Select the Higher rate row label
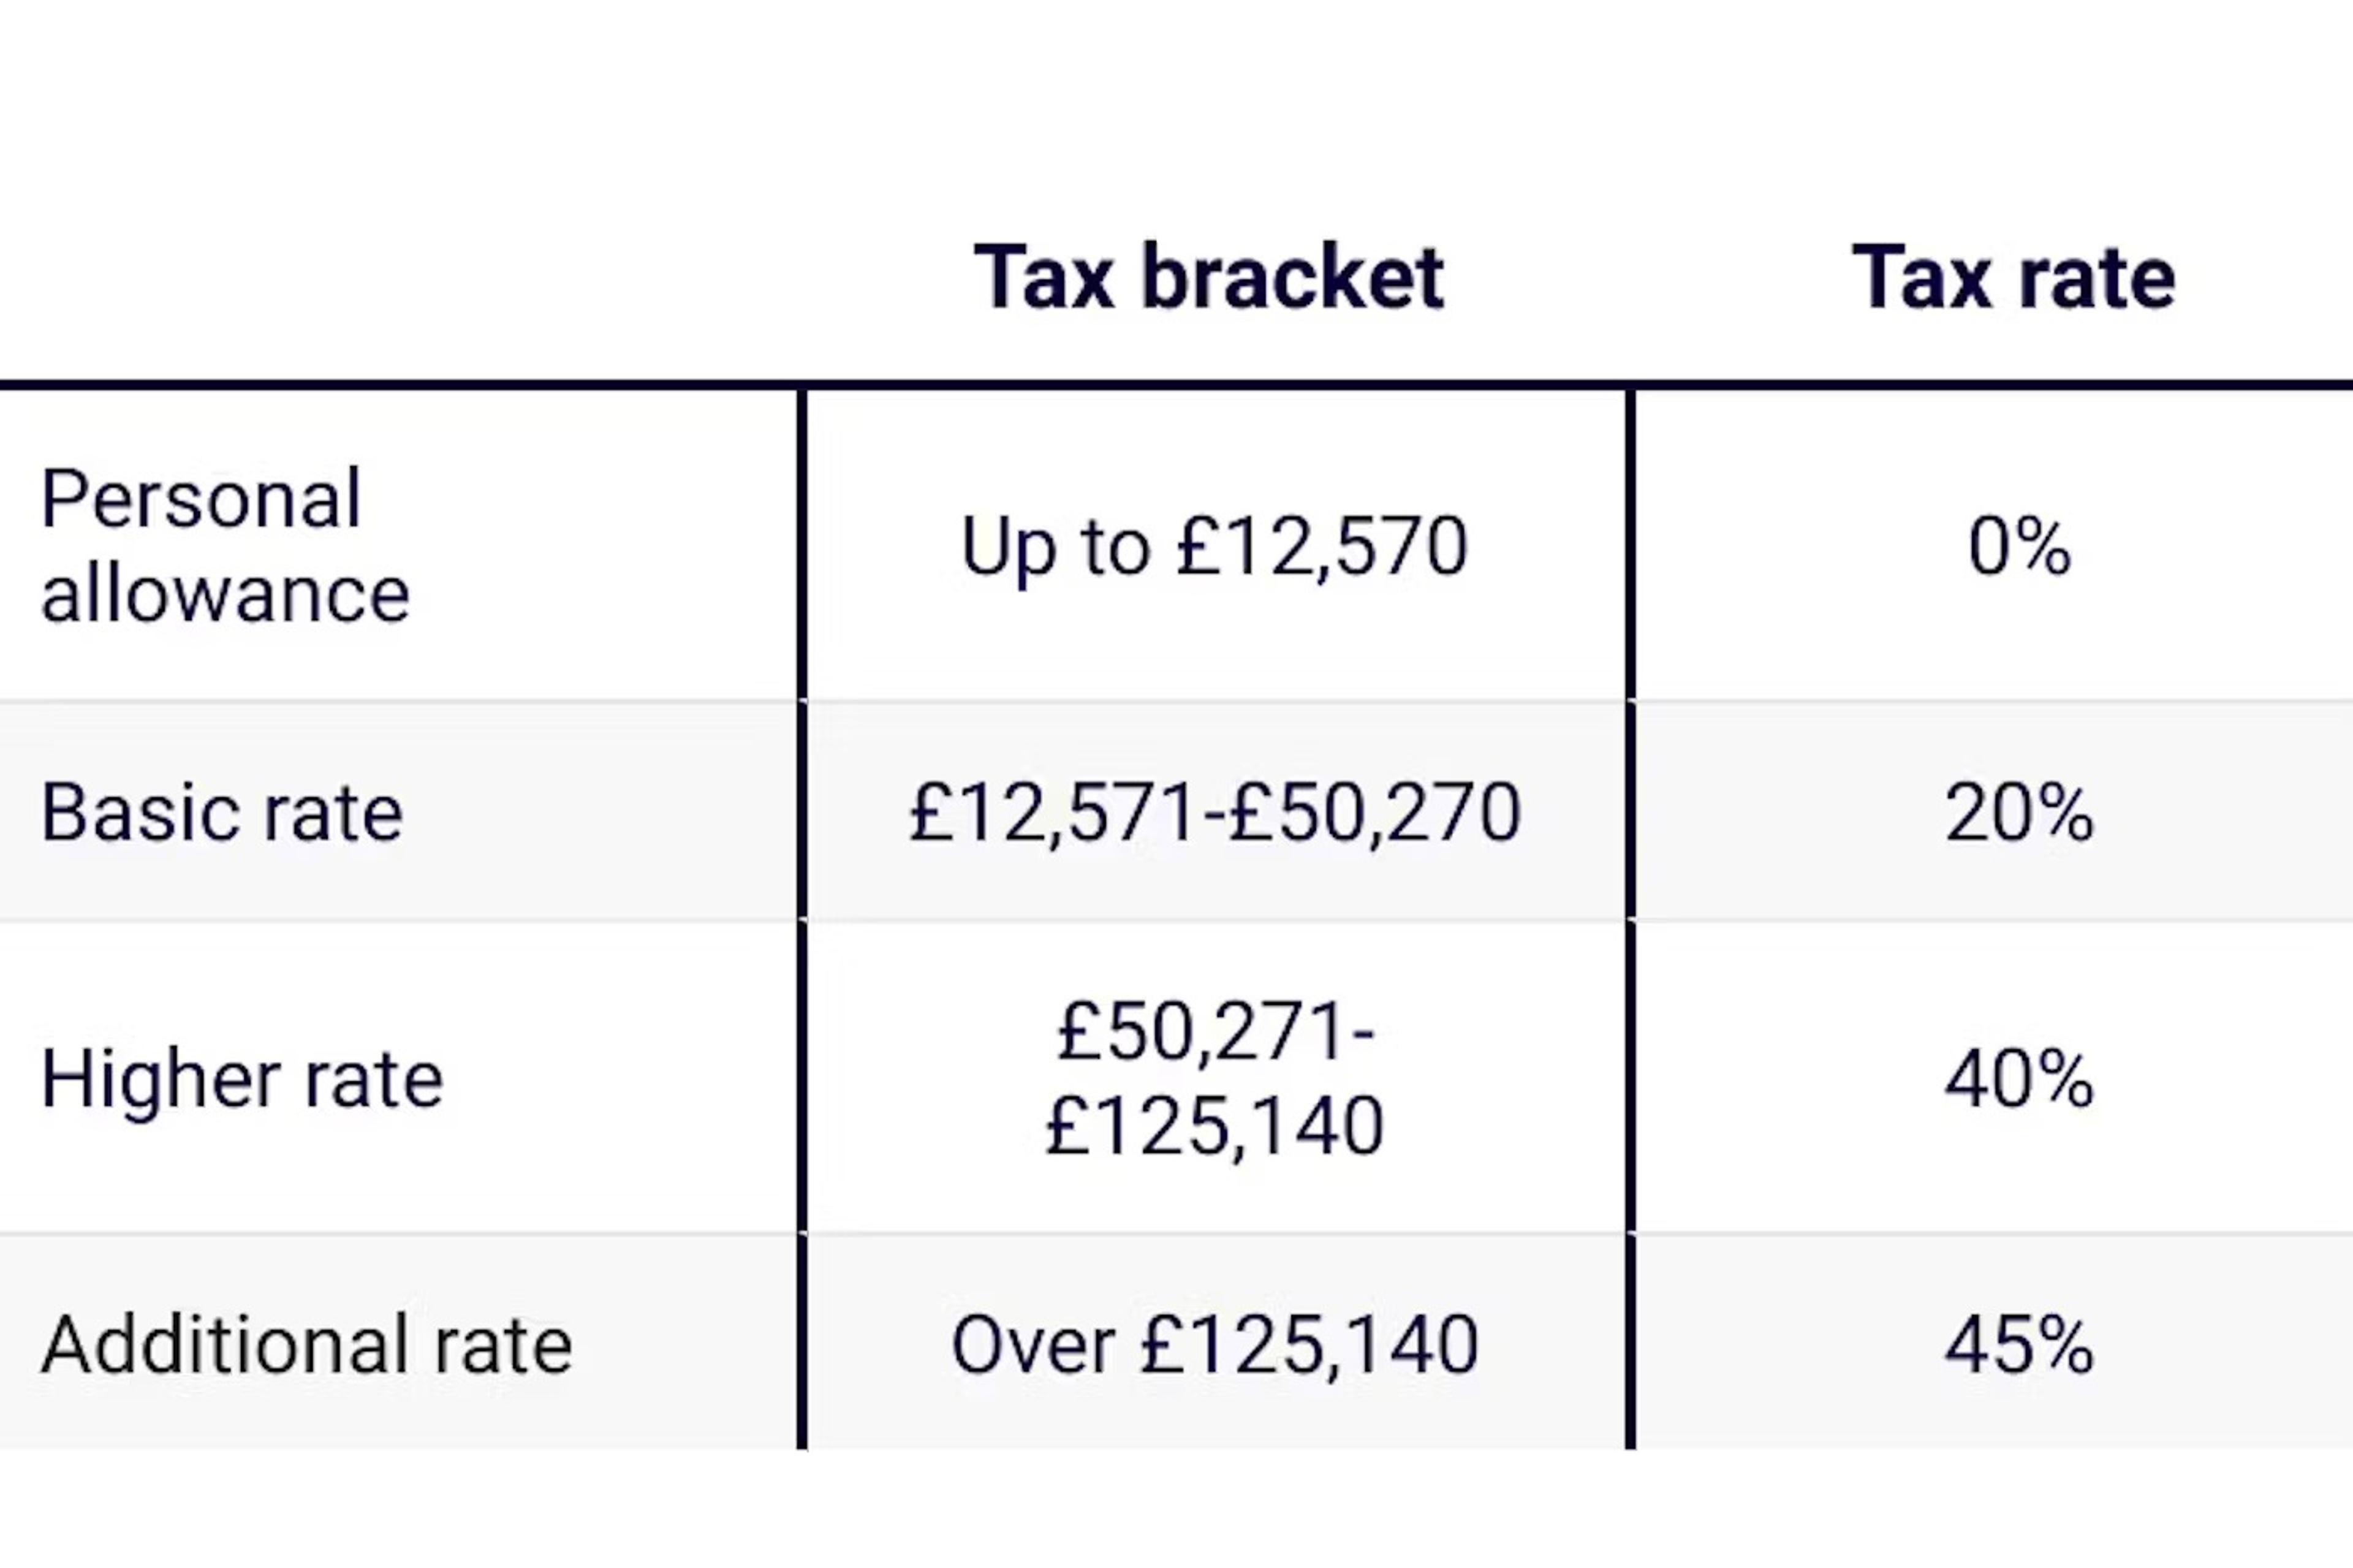Viewport: 2353px width, 1568px height. 241,1079
